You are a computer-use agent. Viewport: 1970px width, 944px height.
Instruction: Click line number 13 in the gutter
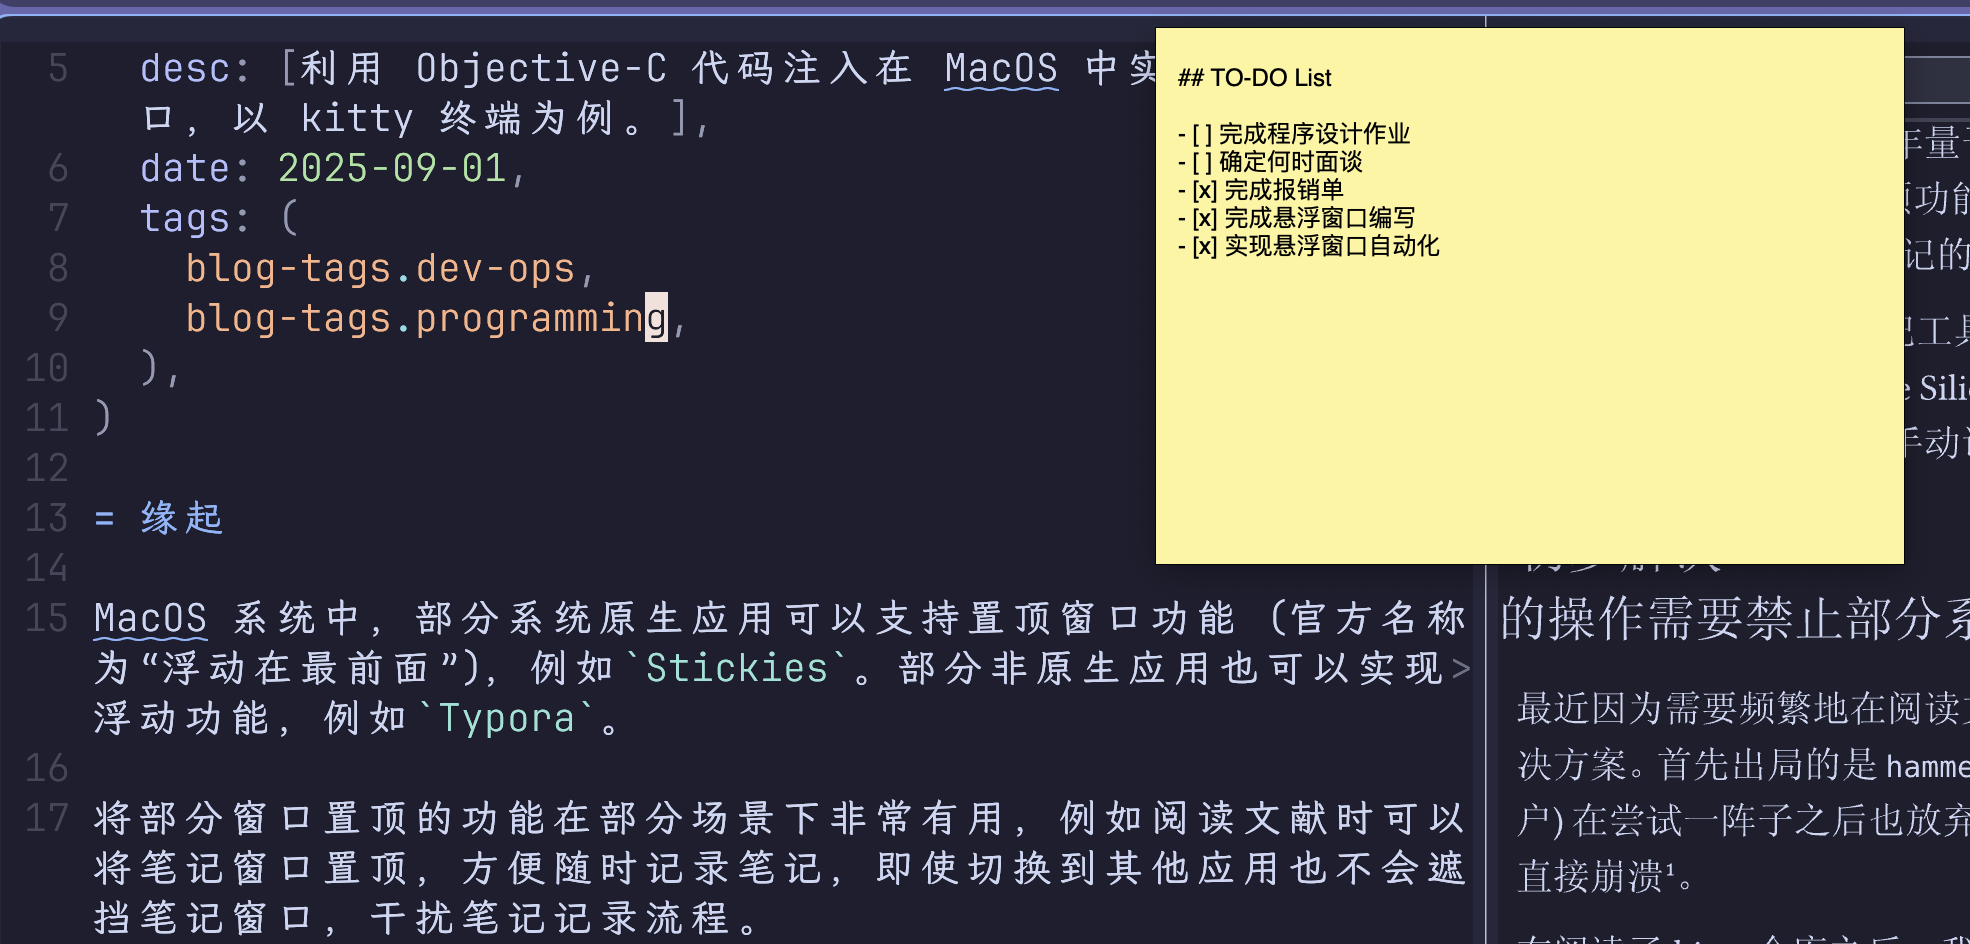click(47, 518)
